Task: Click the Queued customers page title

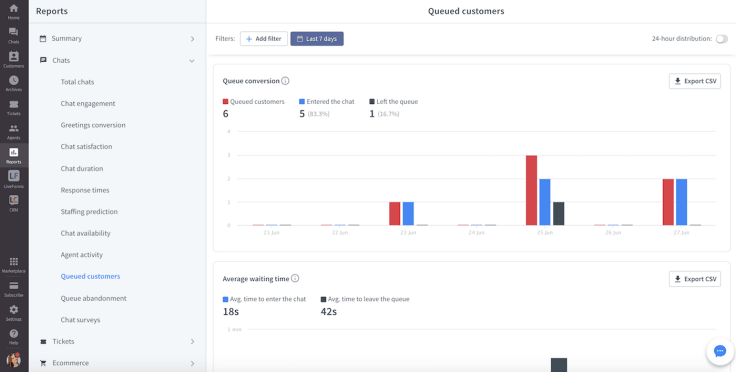Action: (466, 11)
